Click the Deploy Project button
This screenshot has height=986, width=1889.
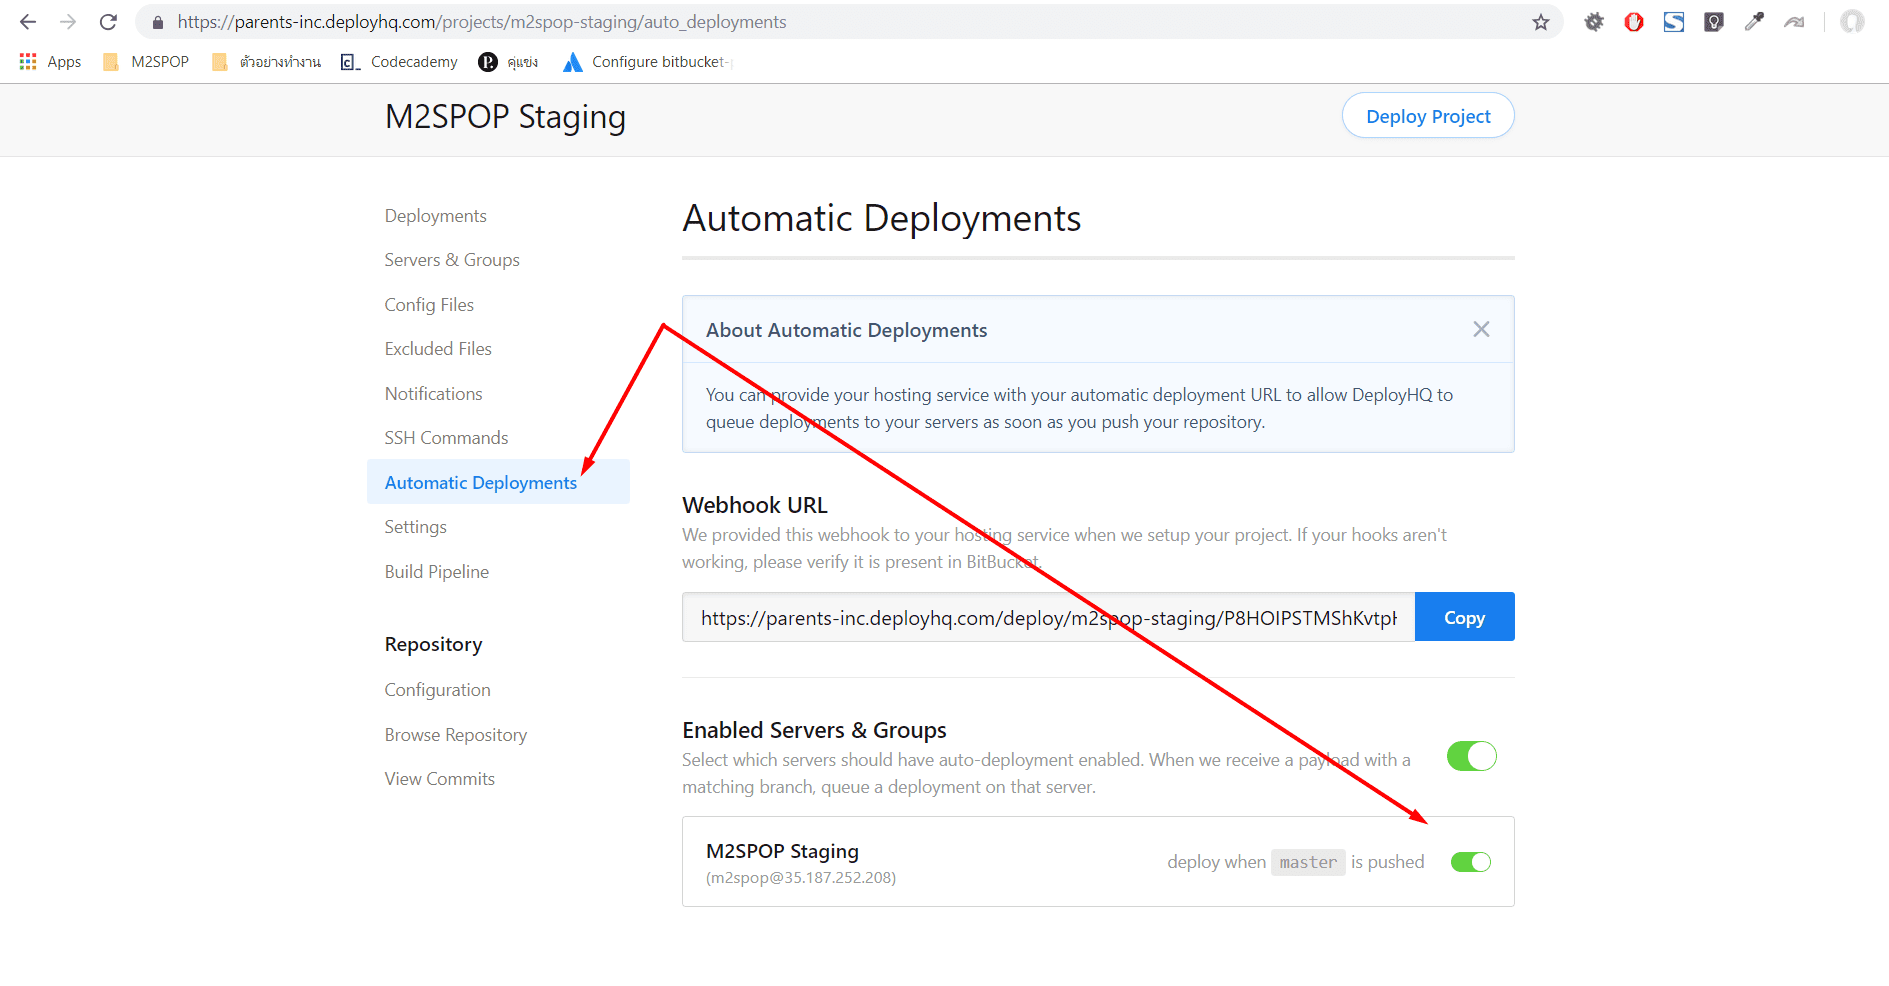[x=1427, y=115]
